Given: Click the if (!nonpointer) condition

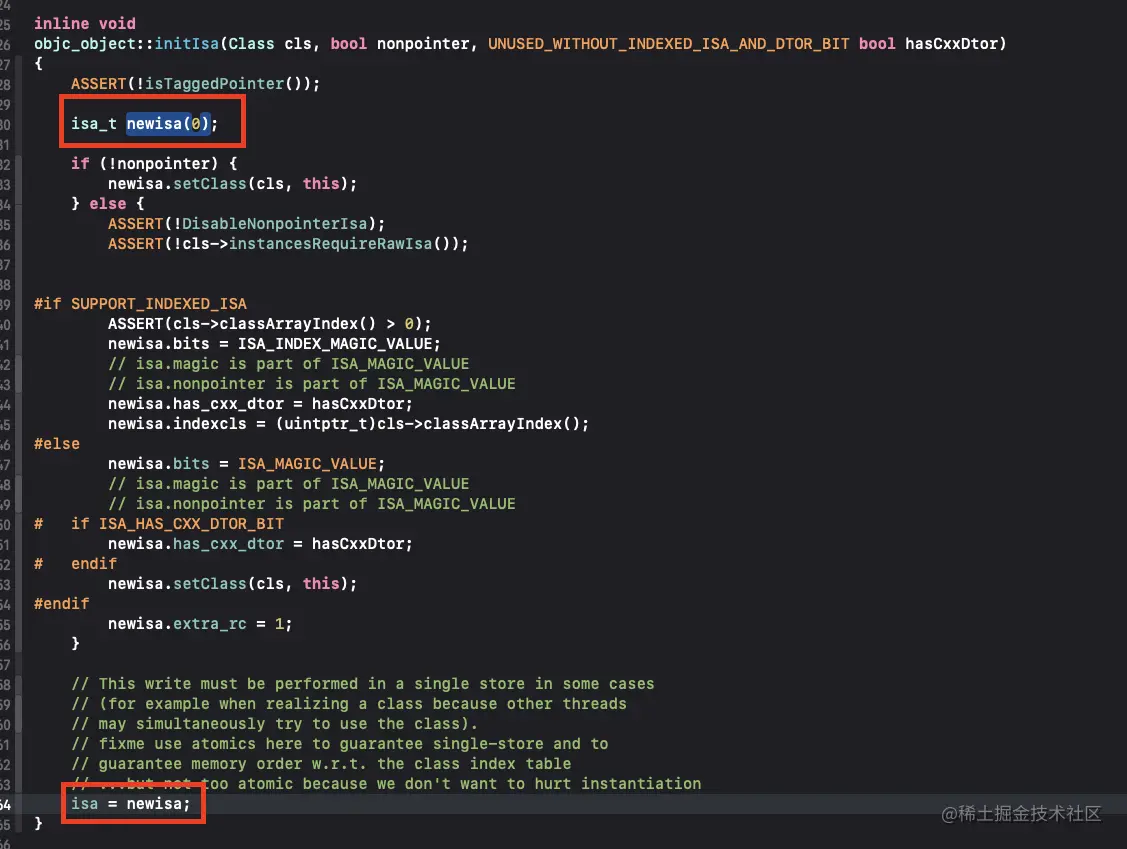Looking at the screenshot, I should coord(154,164).
